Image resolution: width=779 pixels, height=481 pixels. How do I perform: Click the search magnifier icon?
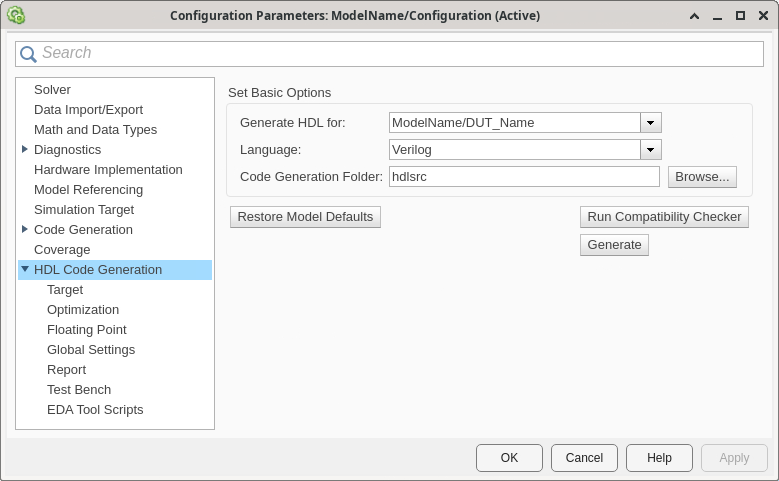click(x=29, y=54)
